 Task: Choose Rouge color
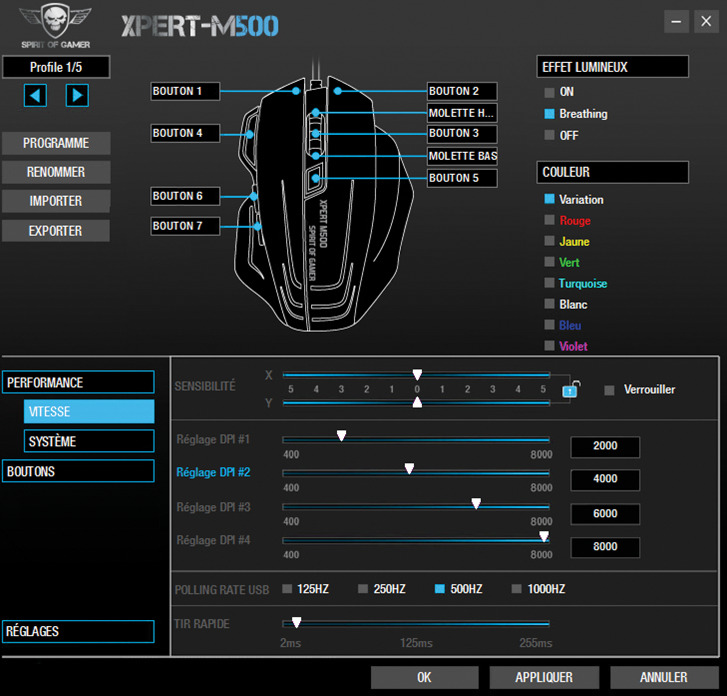(549, 220)
